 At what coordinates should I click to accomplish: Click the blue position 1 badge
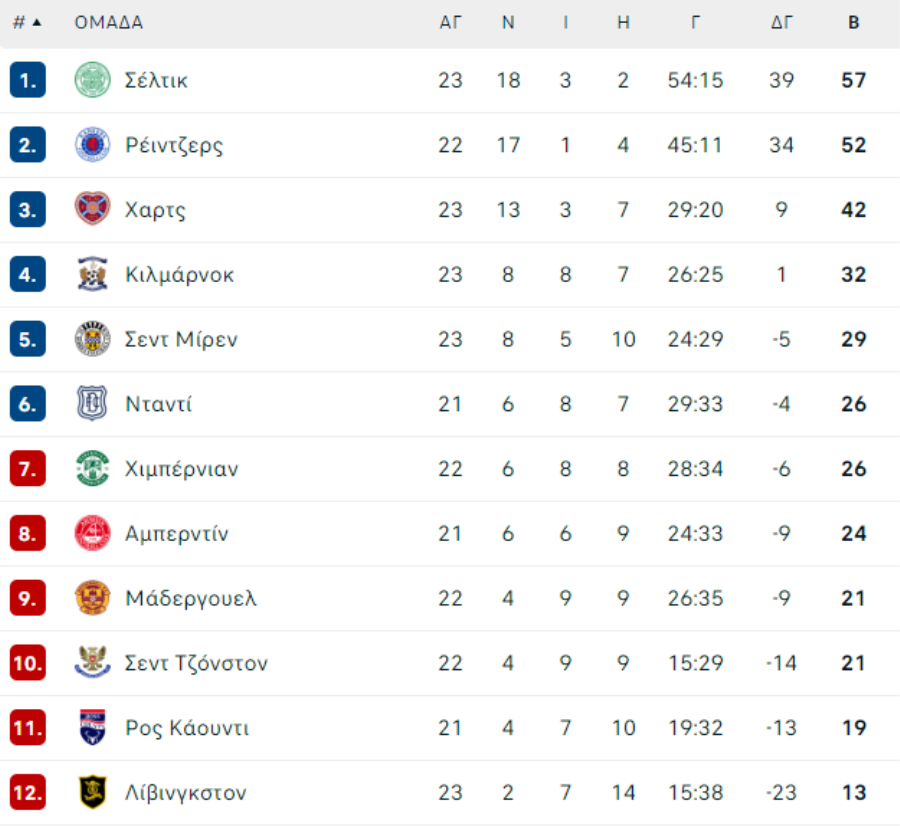pyautogui.click(x=28, y=80)
